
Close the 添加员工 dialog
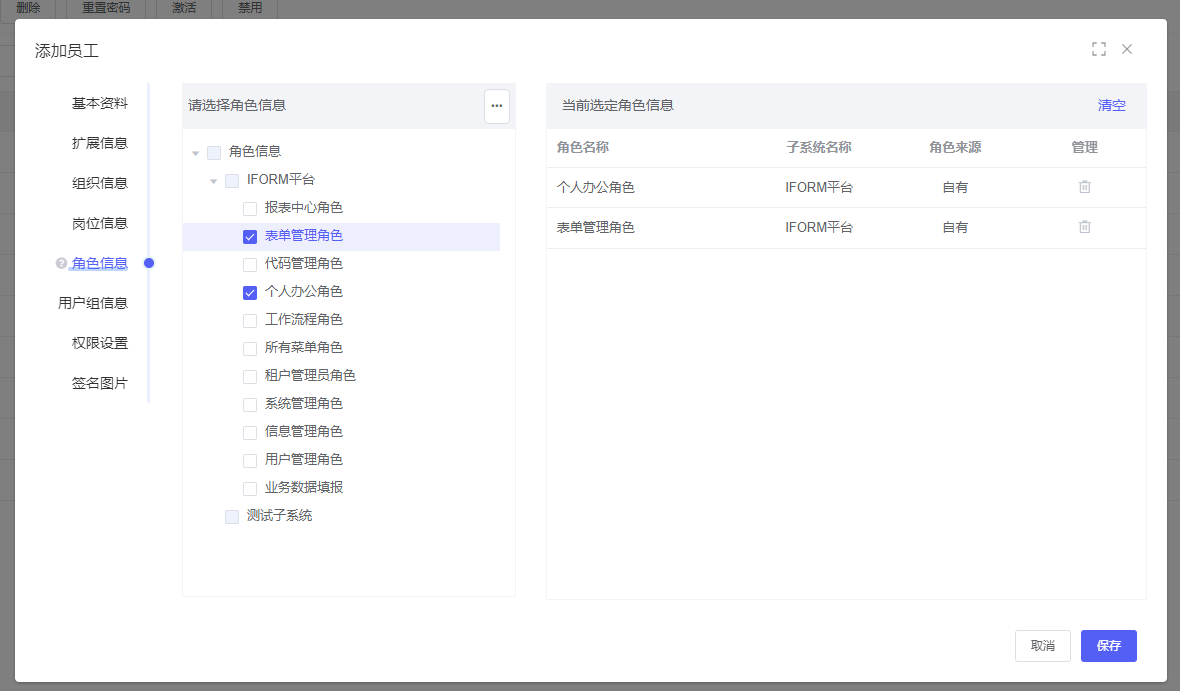1127,49
